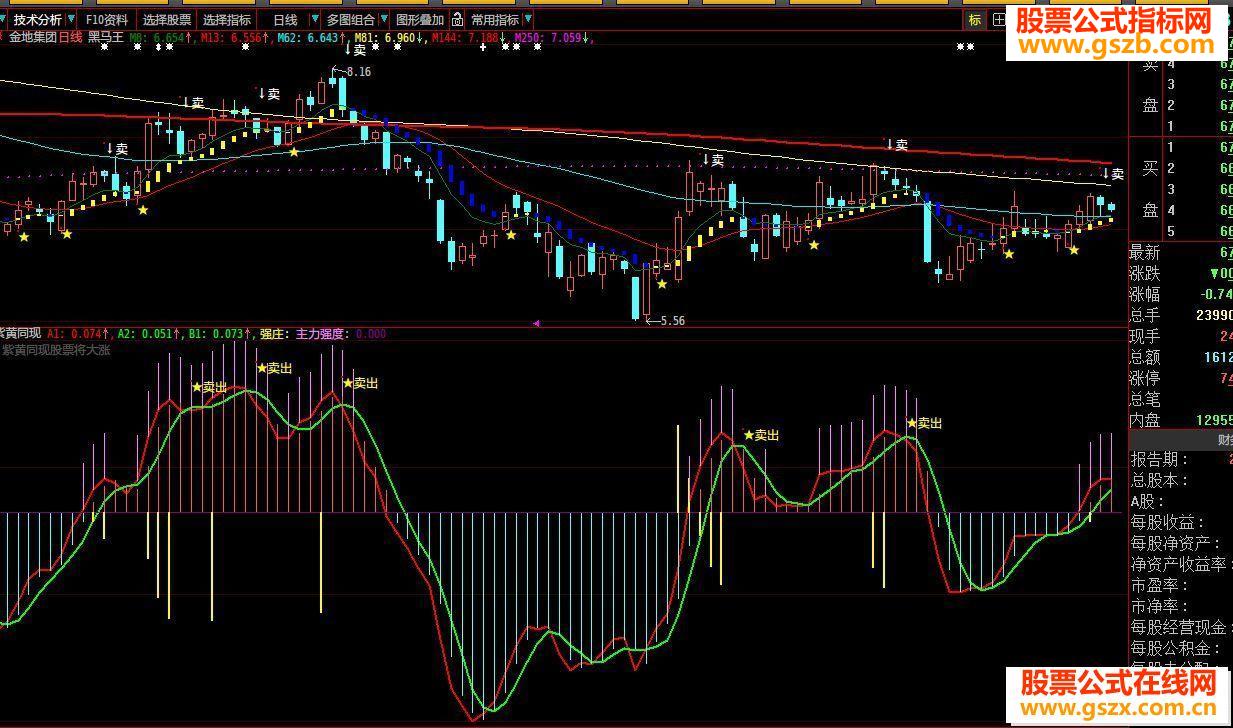Click the 总手 total volume row

tap(1181, 315)
